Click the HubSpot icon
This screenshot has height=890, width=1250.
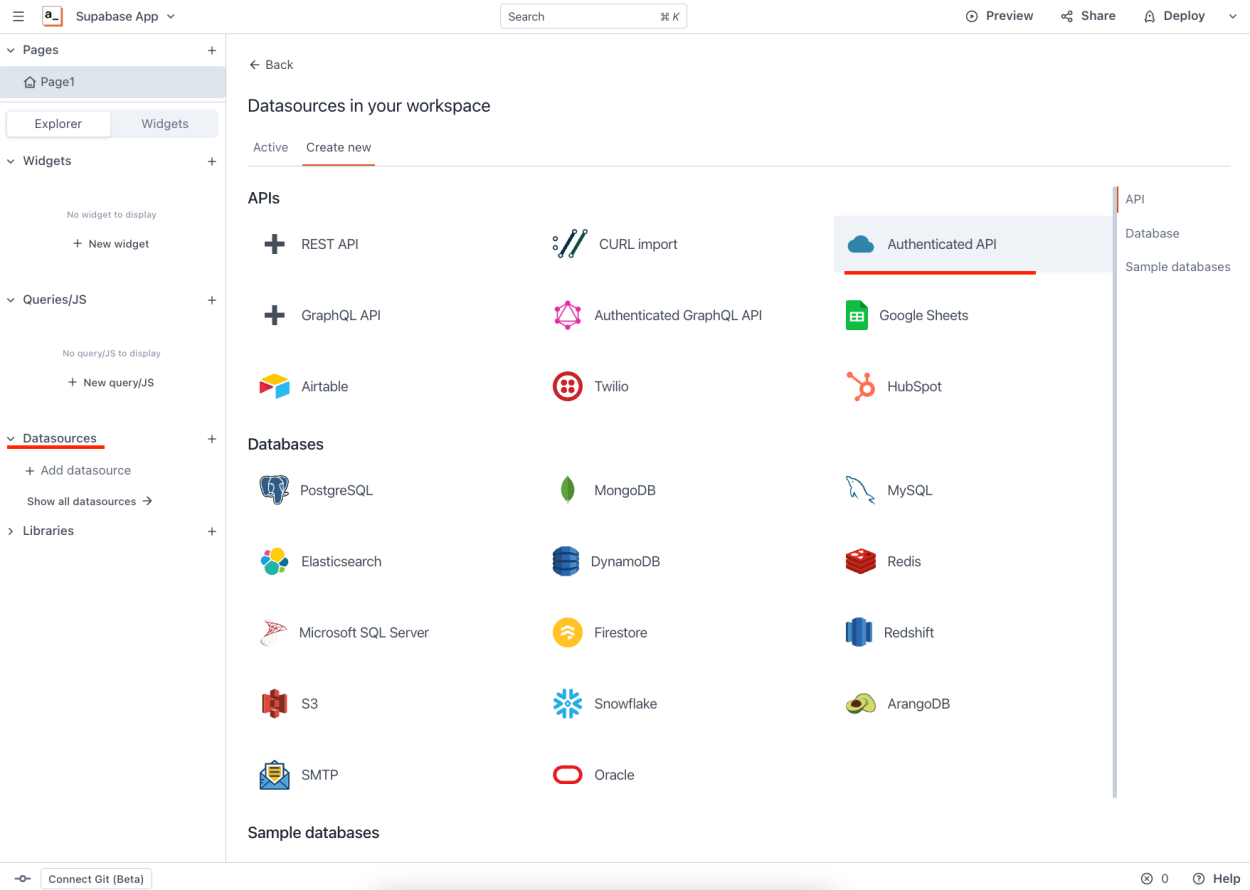coord(858,386)
